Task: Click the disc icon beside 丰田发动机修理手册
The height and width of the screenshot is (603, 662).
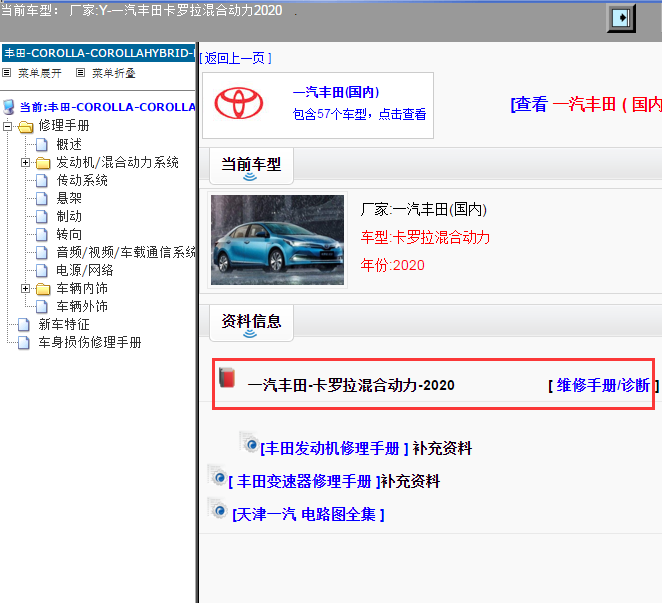Action: 249,443
